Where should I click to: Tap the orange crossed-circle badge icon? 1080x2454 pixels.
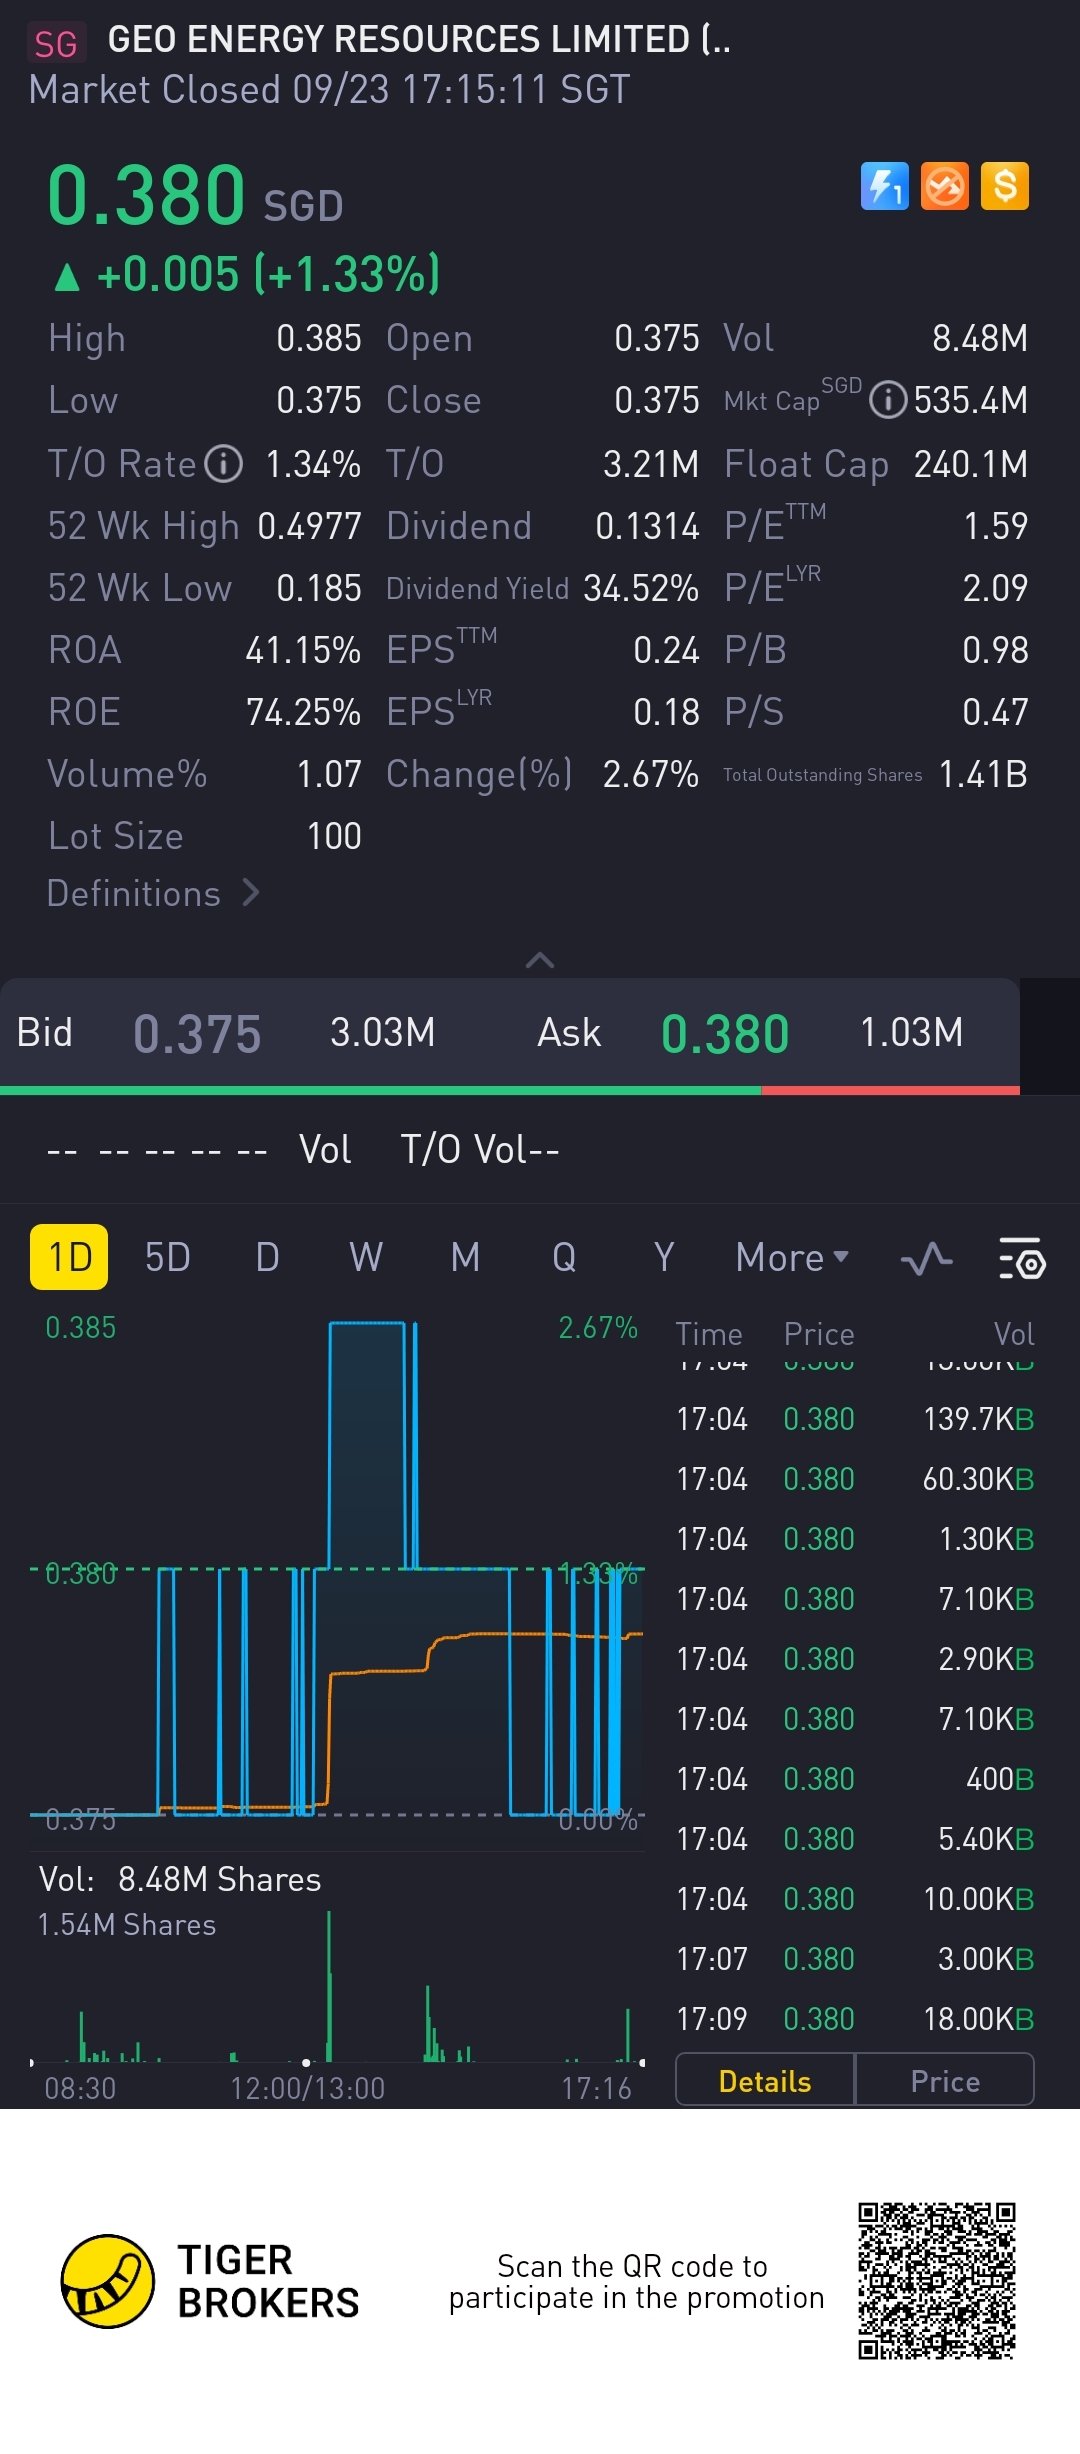point(944,186)
